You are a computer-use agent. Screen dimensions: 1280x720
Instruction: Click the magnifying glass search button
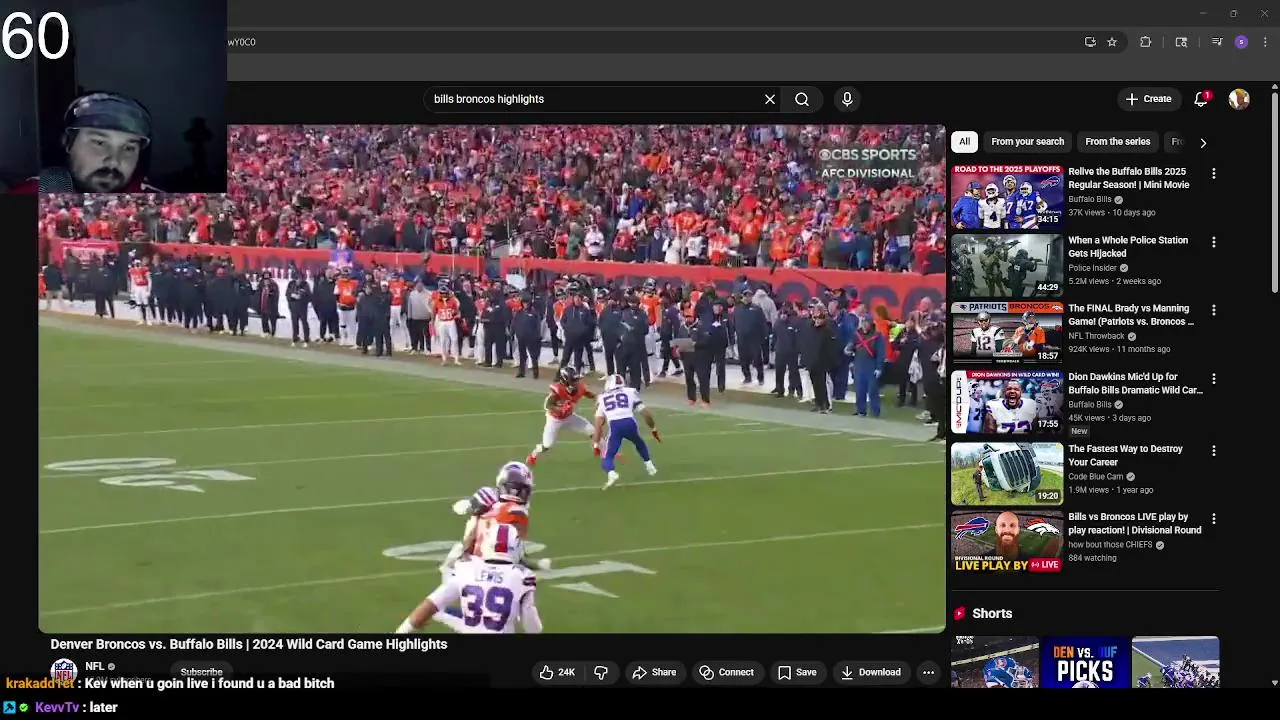tap(802, 99)
